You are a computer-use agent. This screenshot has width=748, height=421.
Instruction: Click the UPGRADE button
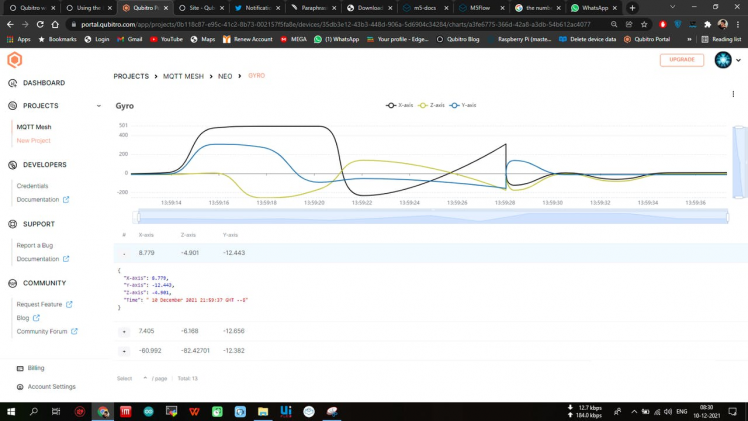coord(681,60)
